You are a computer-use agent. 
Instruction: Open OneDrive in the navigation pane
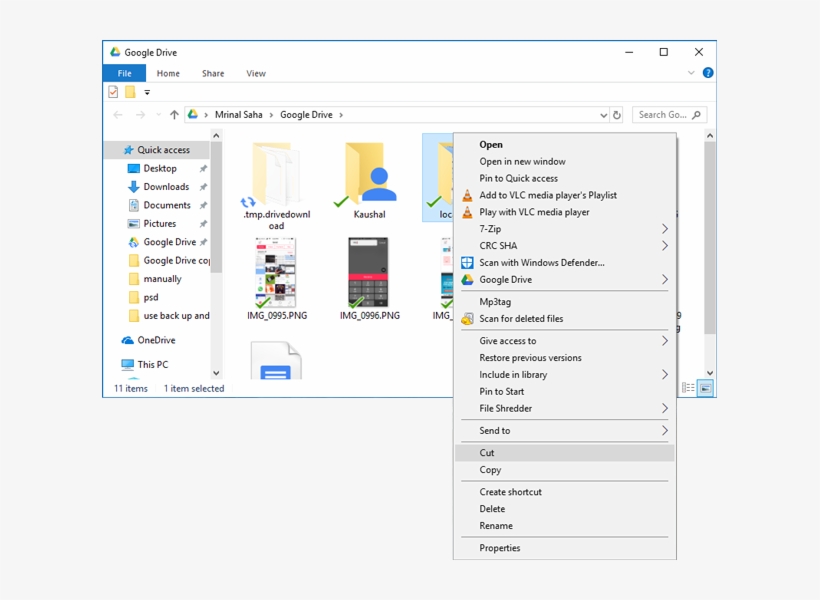point(156,340)
